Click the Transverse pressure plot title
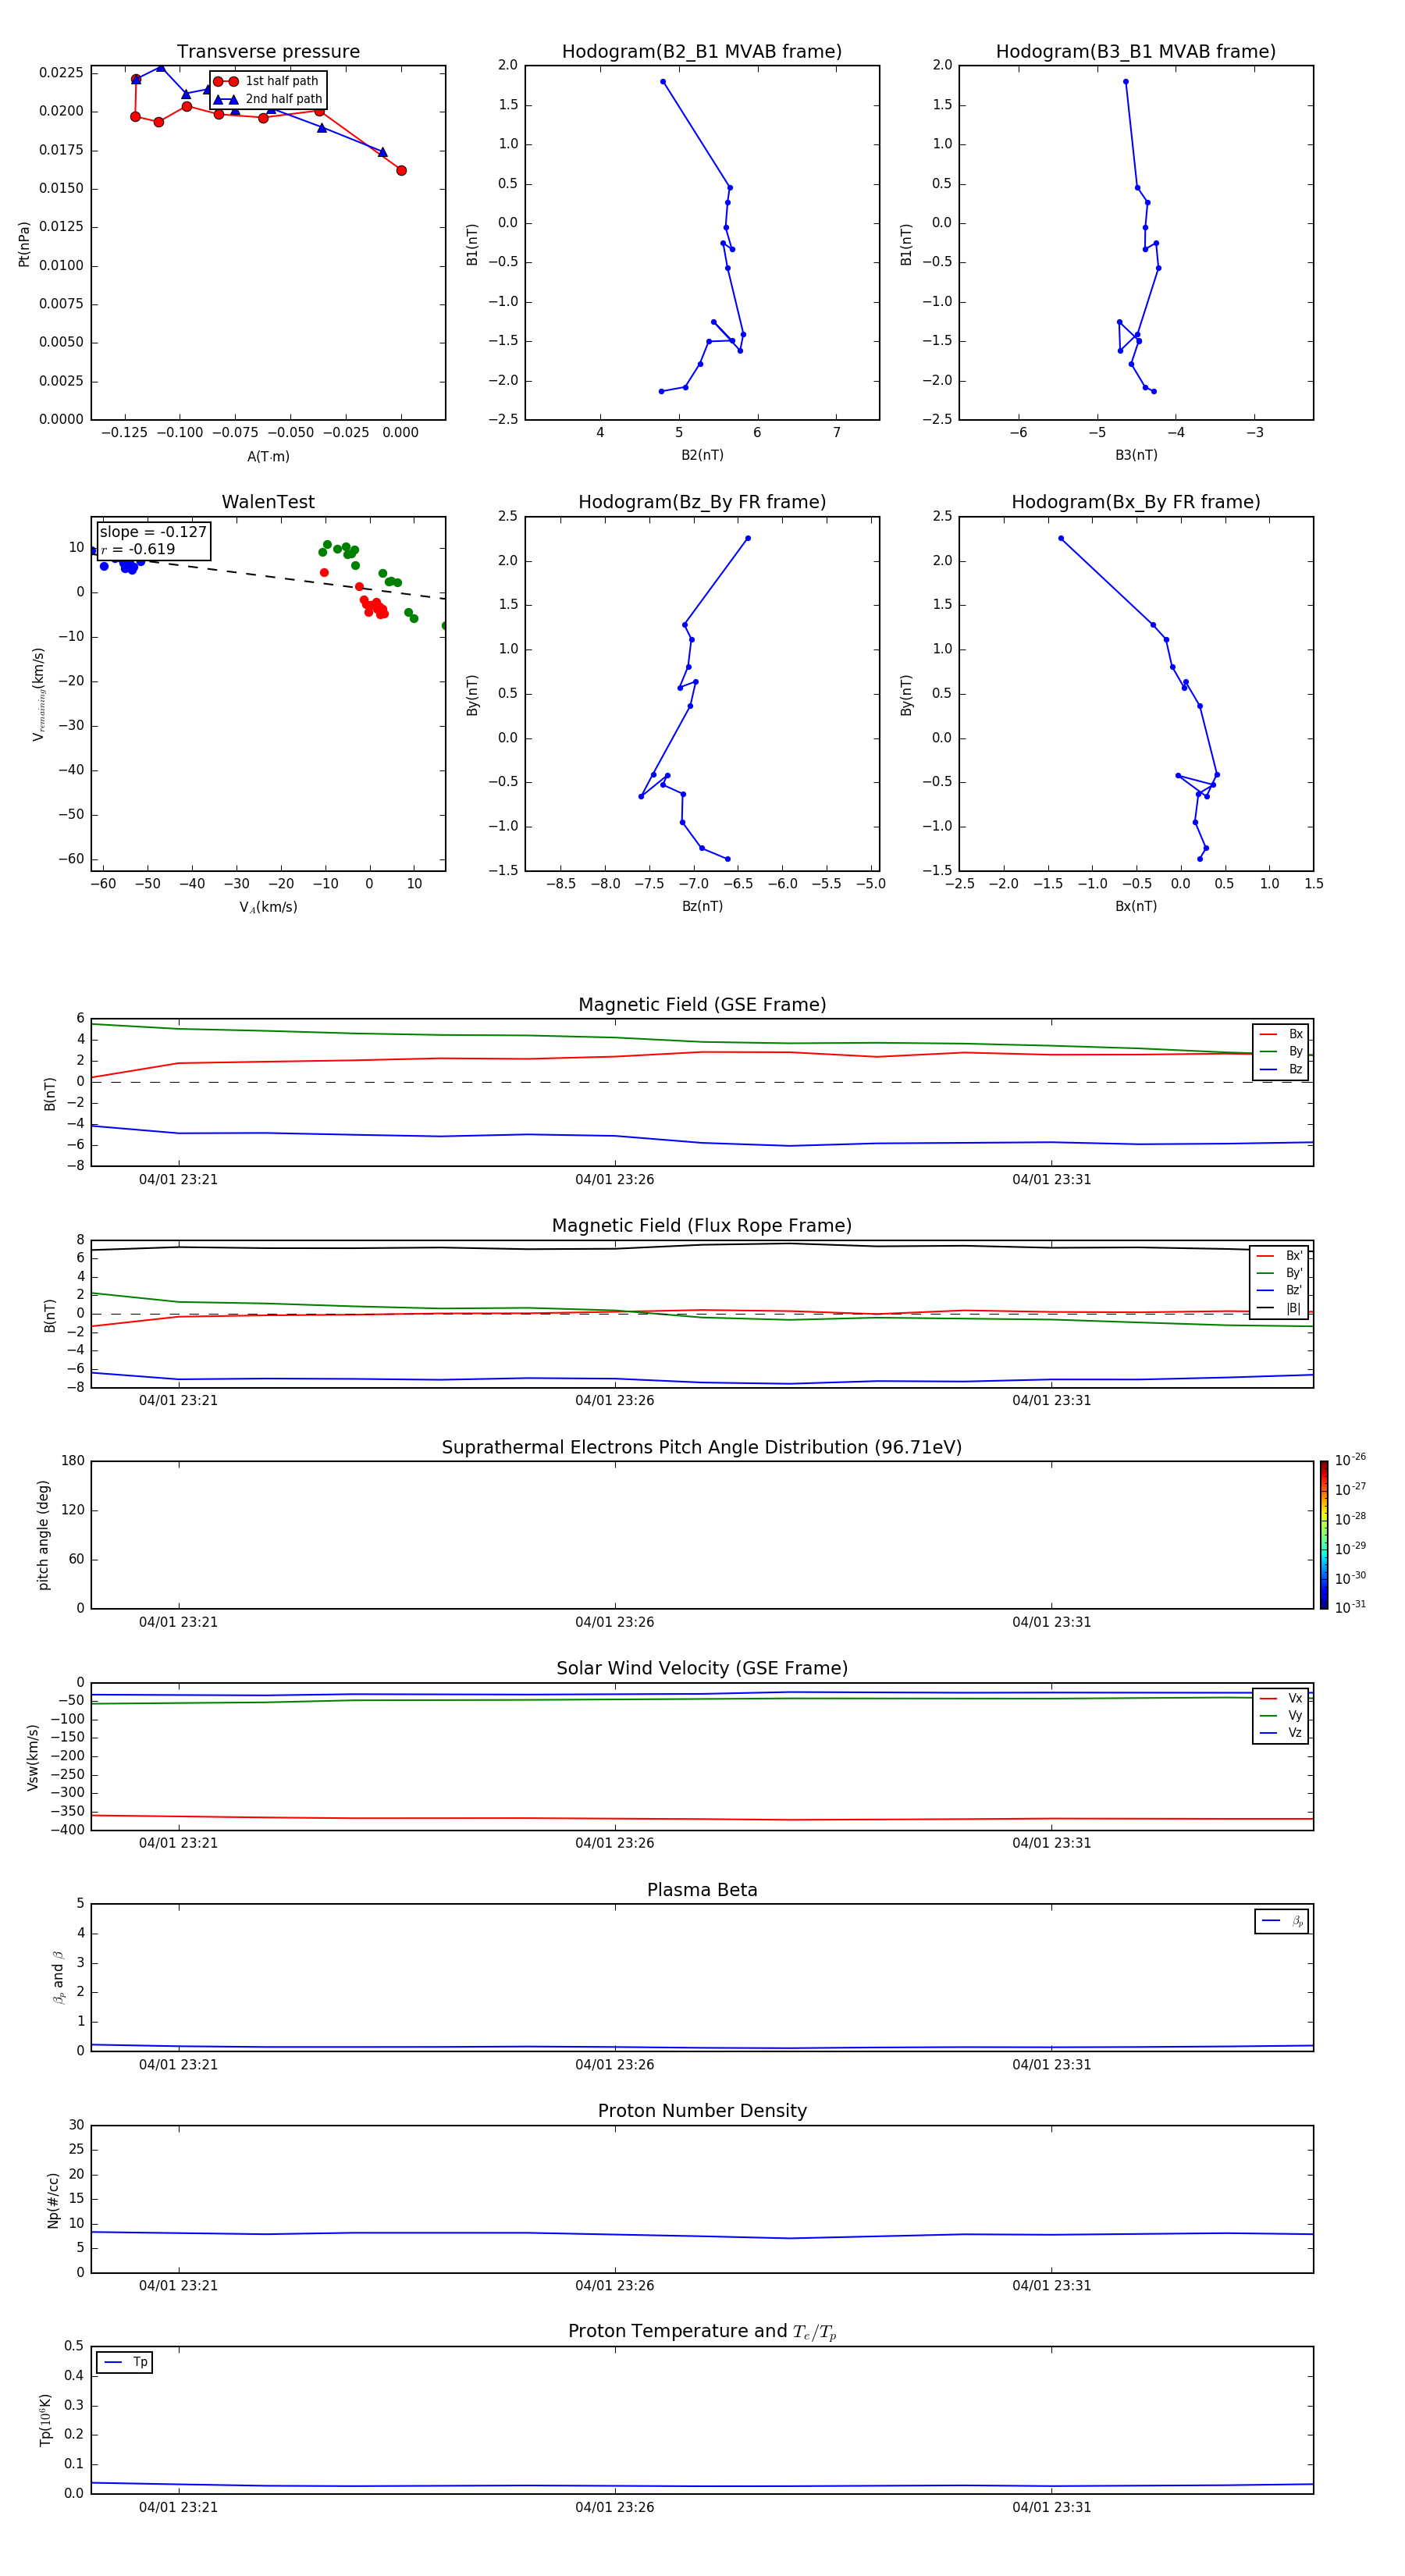 point(268,52)
